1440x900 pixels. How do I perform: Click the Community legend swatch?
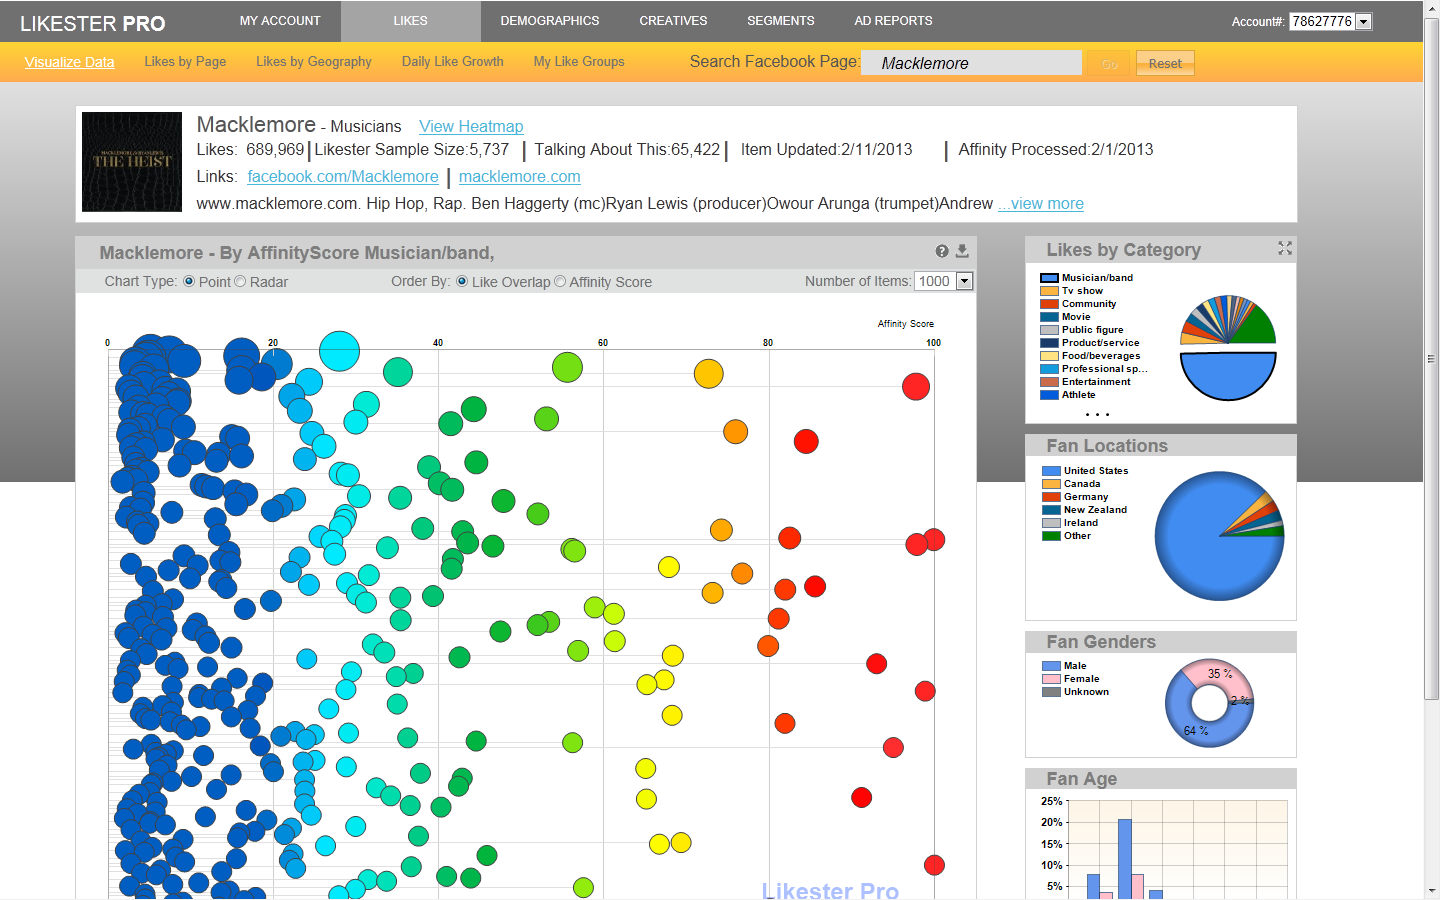click(1049, 304)
